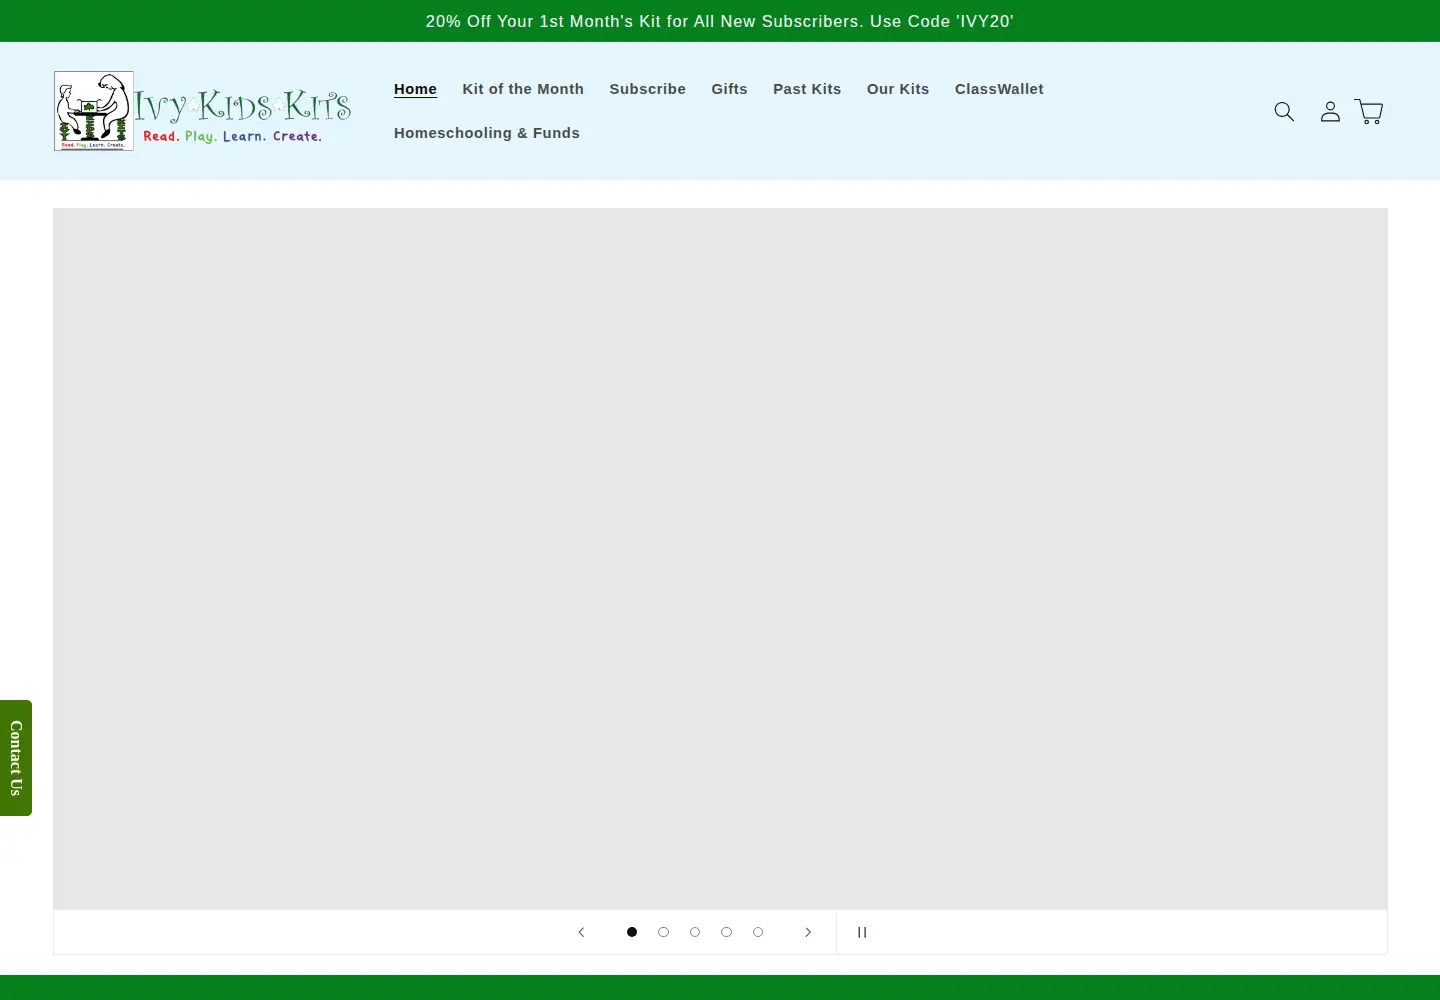The height and width of the screenshot is (1000, 1440).
Task: Jump to slide five dot
Action: 758,932
